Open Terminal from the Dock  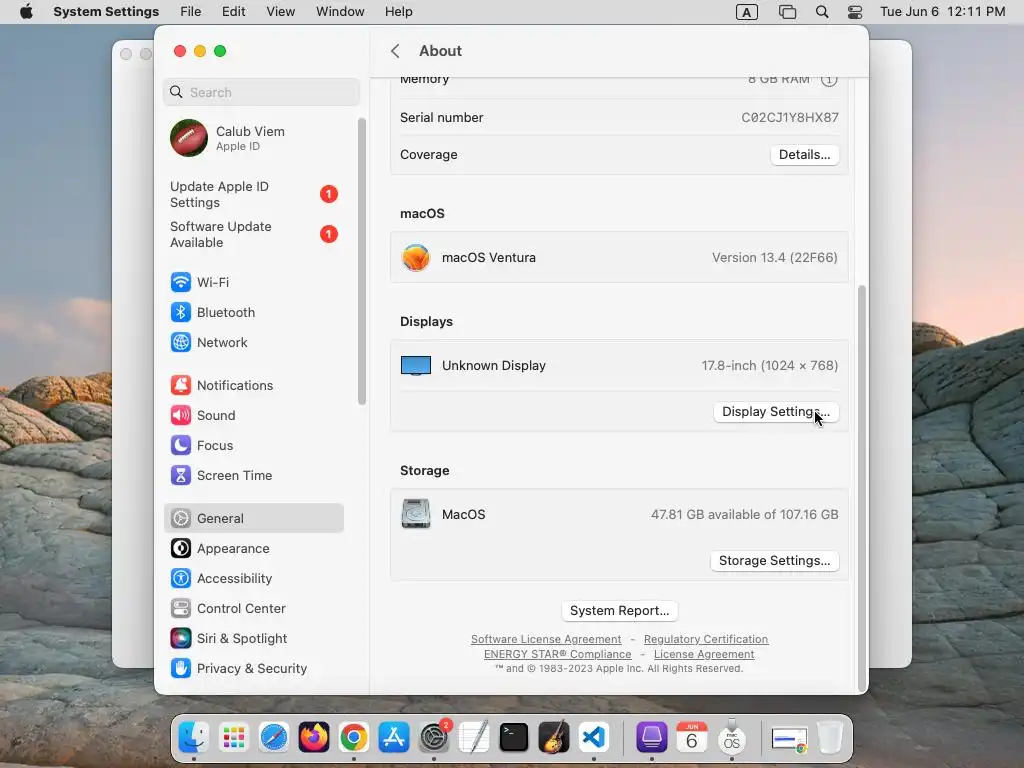pyautogui.click(x=514, y=738)
